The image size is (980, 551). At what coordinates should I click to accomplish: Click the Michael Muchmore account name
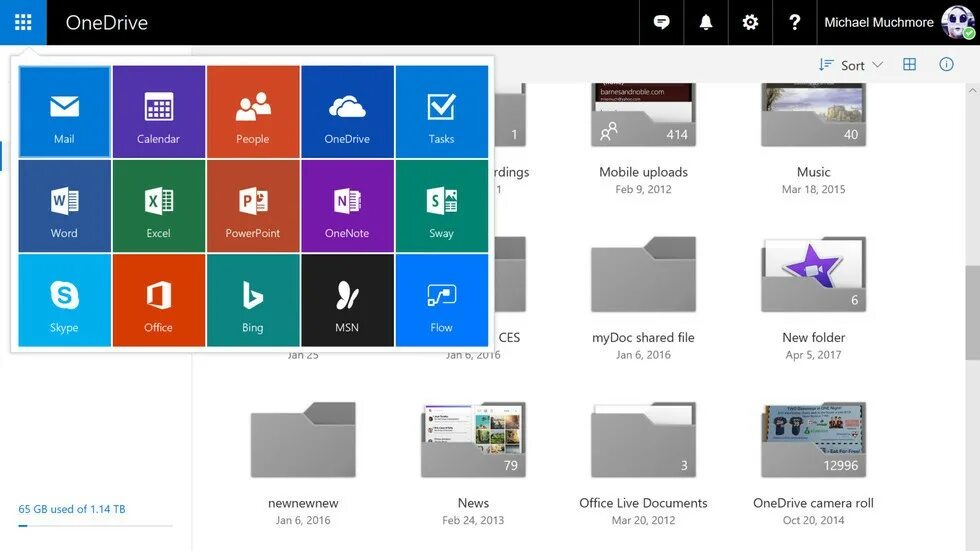click(x=879, y=22)
